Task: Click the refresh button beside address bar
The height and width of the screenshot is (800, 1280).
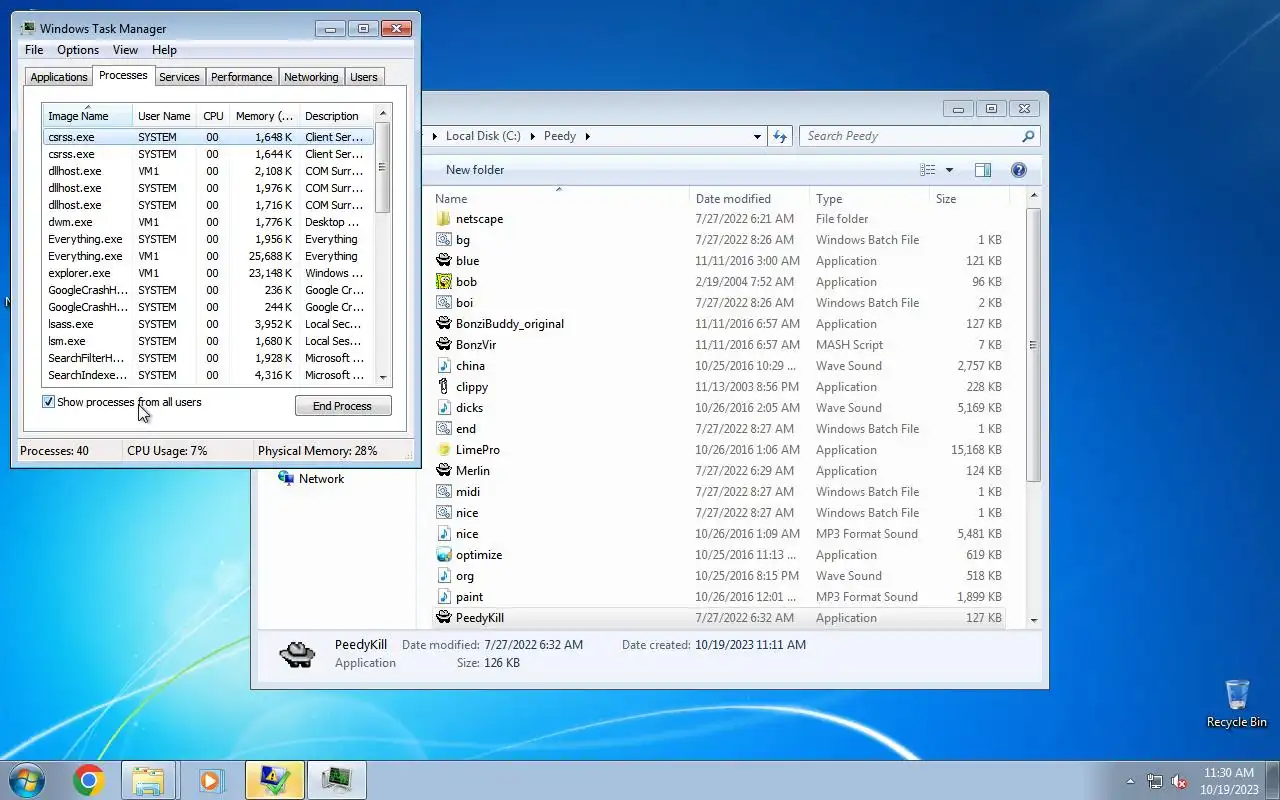Action: coord(780,136)
